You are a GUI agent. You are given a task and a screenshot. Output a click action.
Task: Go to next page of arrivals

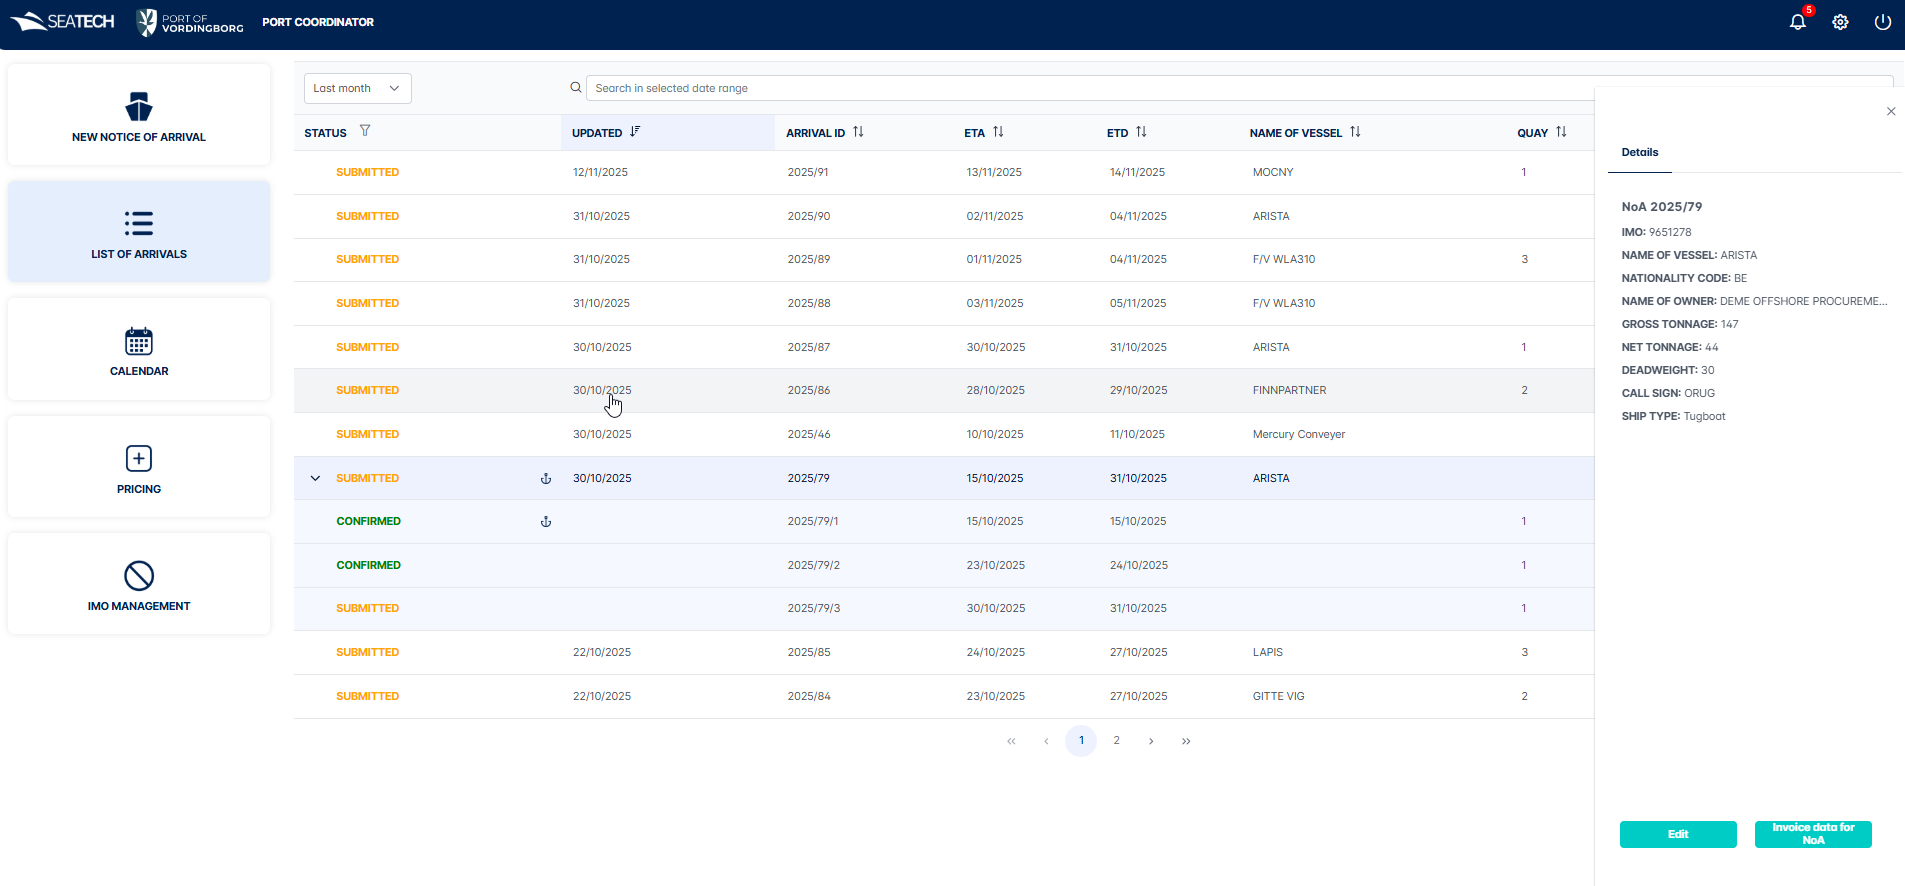pos(1151,741)
